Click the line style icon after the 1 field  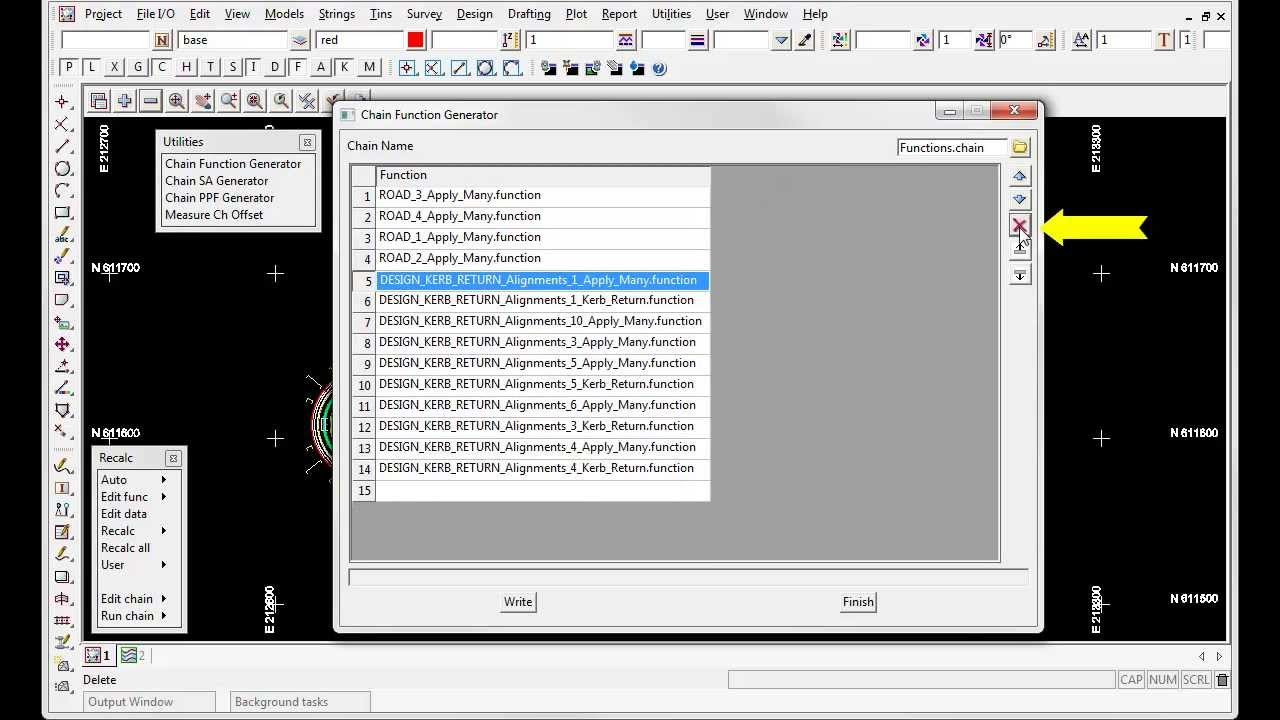[x=626, y=40]
